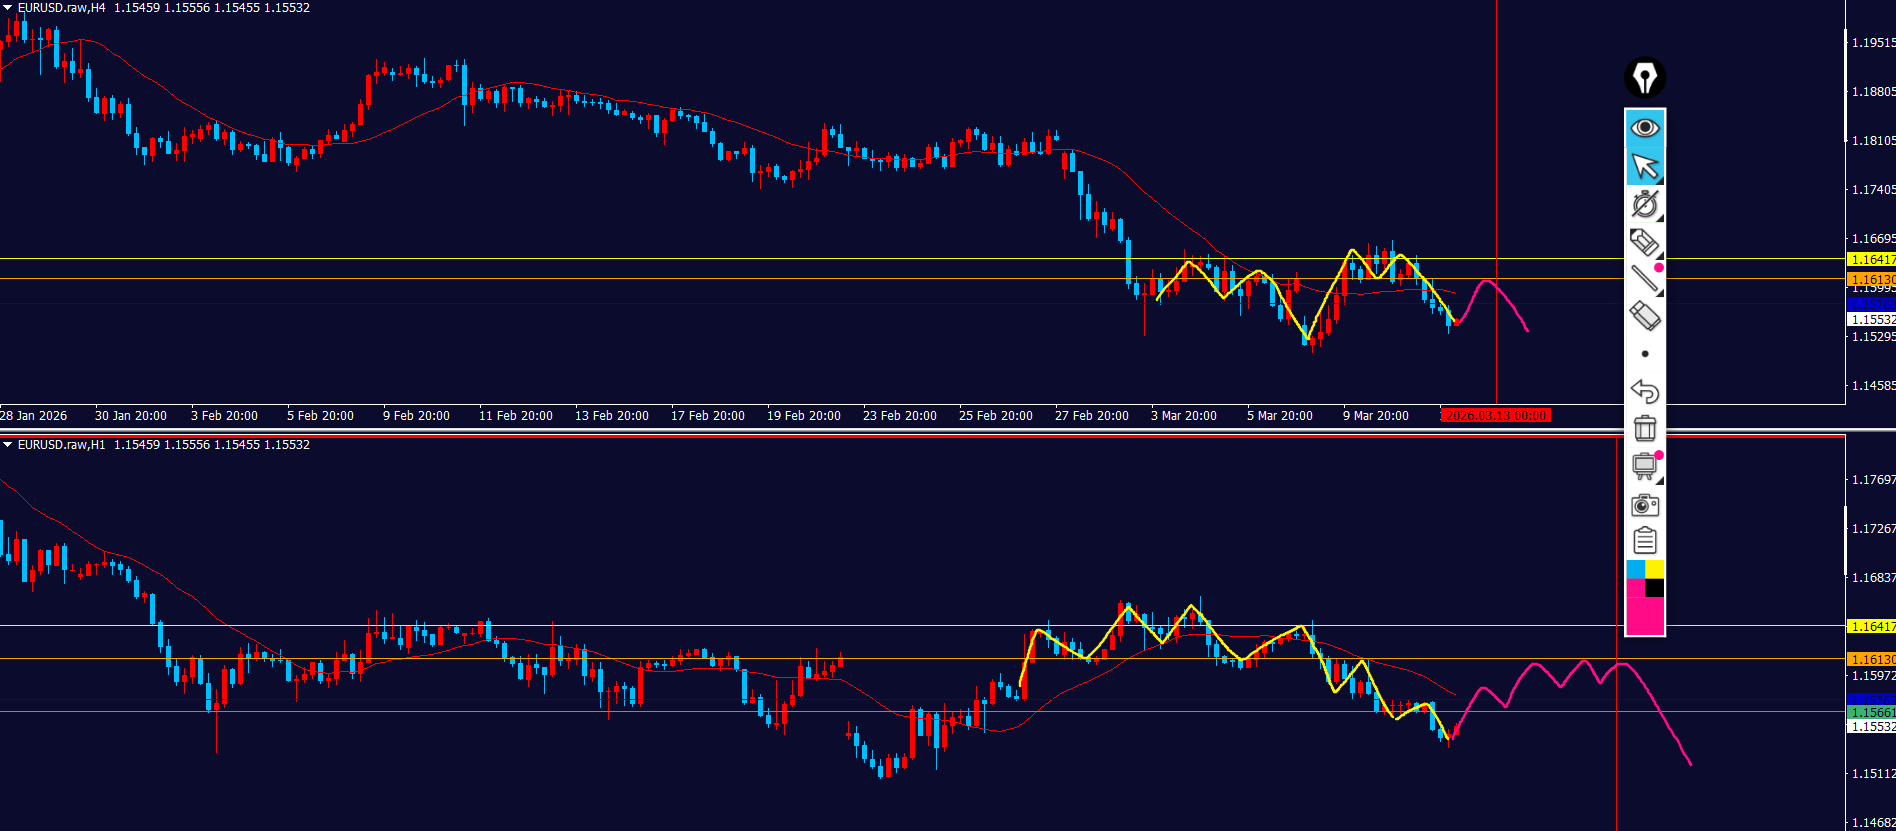Click the brush size dot
This screenshot has height=831, width=1896.
click(x=1645, y=354)
